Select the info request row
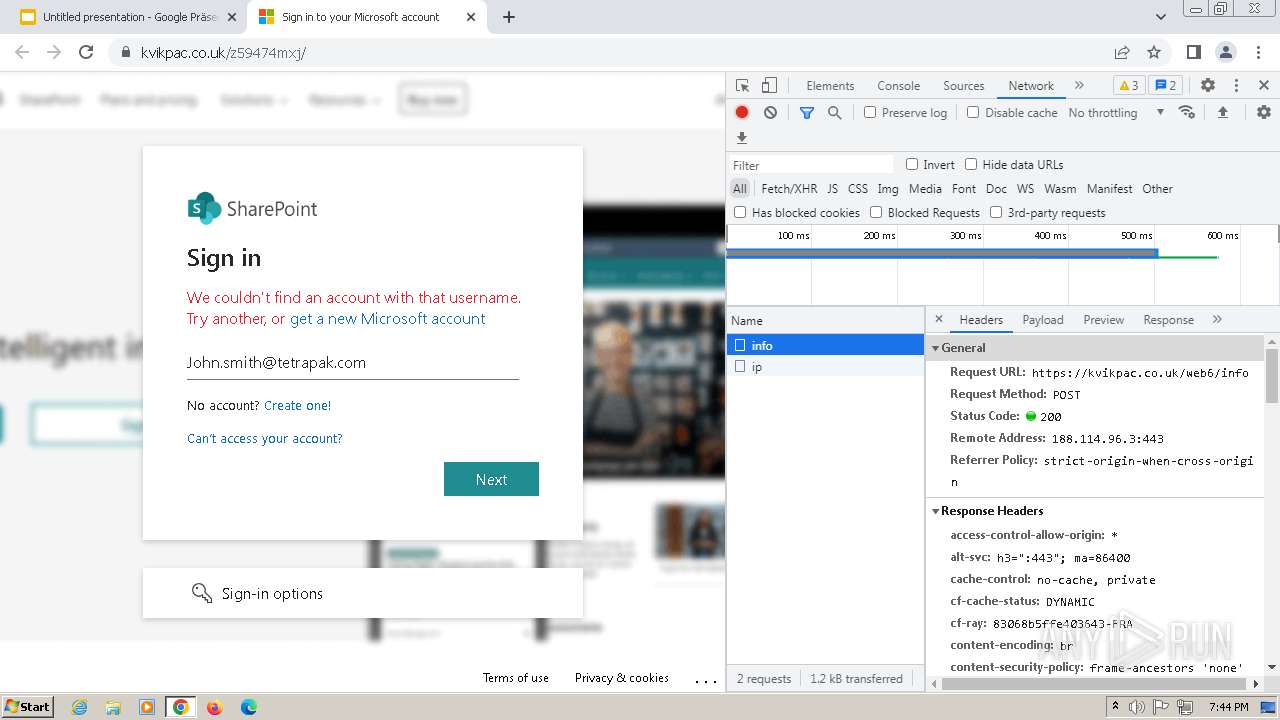Screen dimensions: 1280x720 [x=825, y=345]
